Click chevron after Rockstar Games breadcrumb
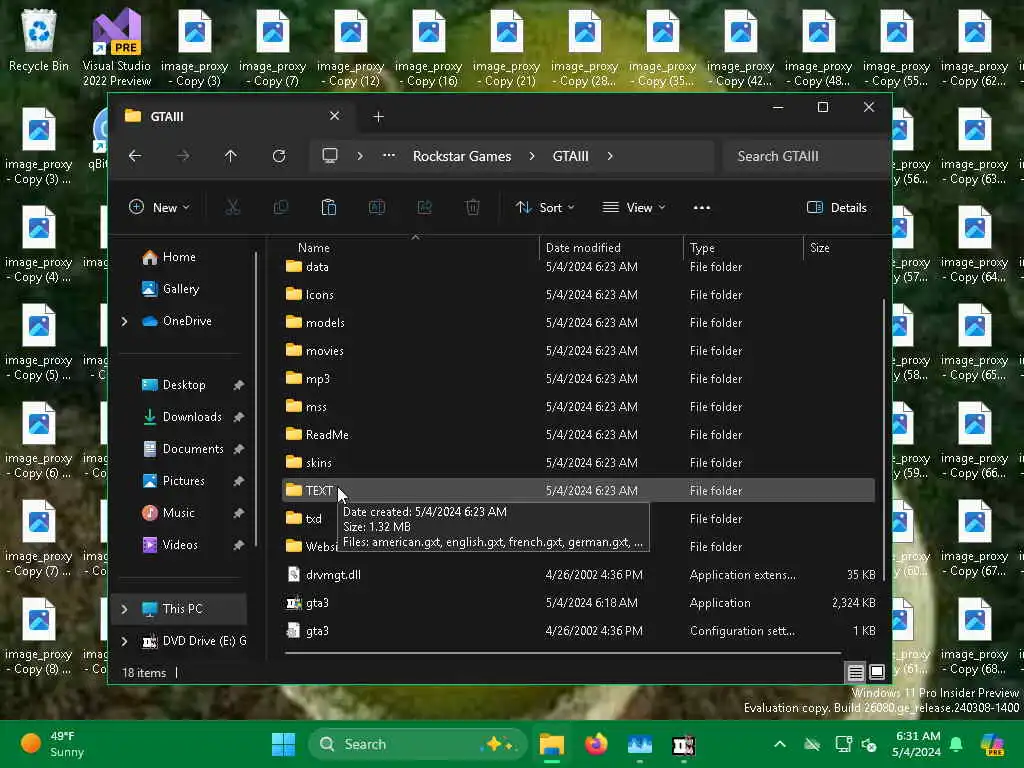The width and height of the screenshot is (1024, 768). (532, 156)
